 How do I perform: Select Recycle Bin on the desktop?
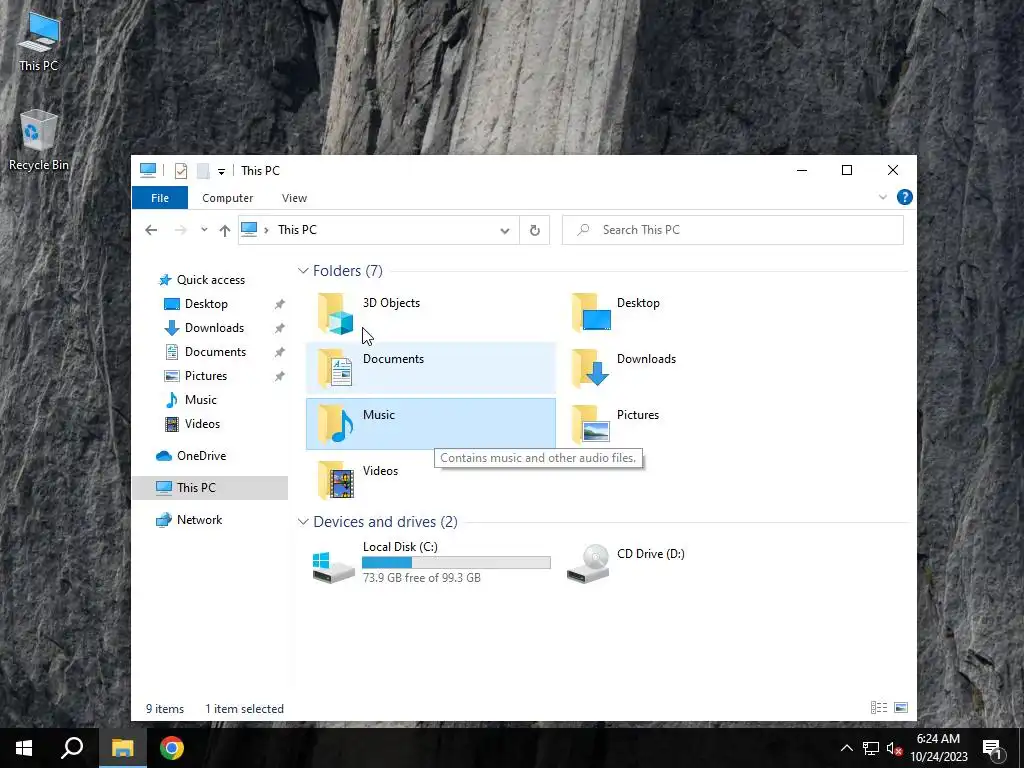click(x=39, y=140)
